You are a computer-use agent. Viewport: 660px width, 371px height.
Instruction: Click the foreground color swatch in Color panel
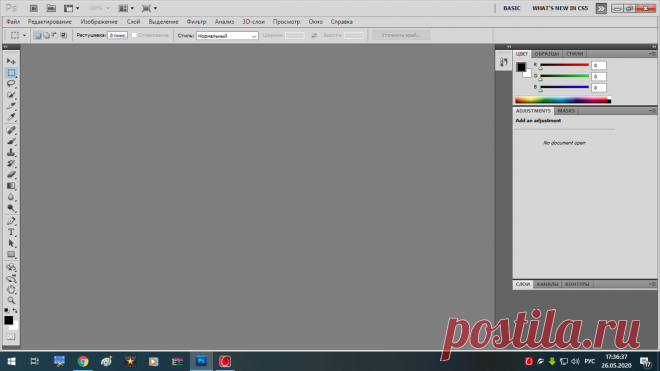tap(521, 67)
